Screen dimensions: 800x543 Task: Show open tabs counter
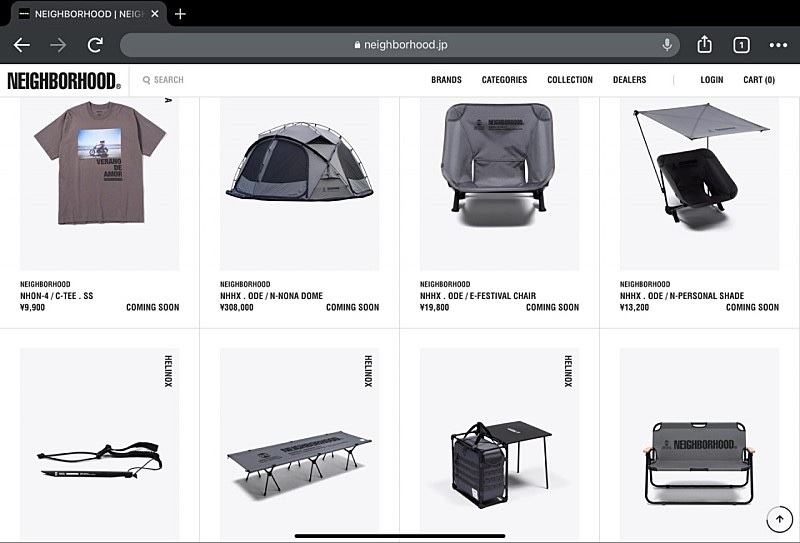click(741, 45)
